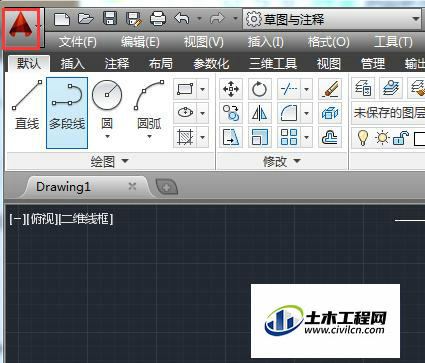Image resolution: width=425 pixels, height=363 pixels.
Task: Toggle layer lock padlock icon
Action: (x=400, y=137)
